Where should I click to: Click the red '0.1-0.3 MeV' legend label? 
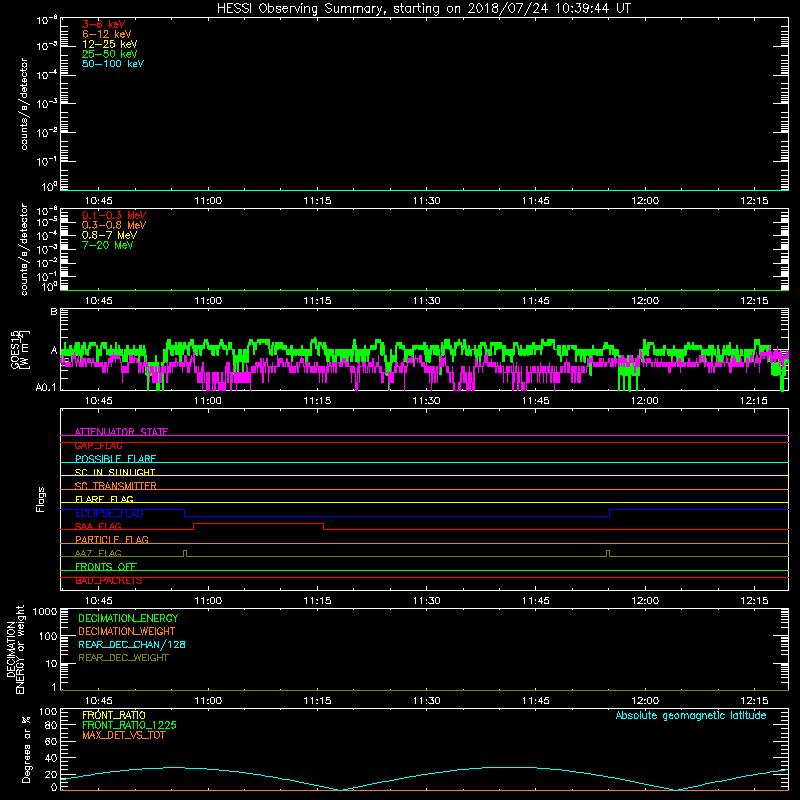pos(114,215)
